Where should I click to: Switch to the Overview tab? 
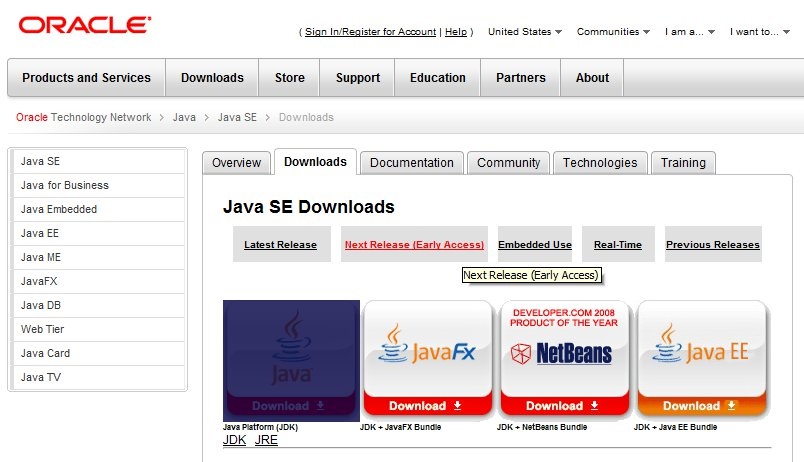[x=236, y=163]
